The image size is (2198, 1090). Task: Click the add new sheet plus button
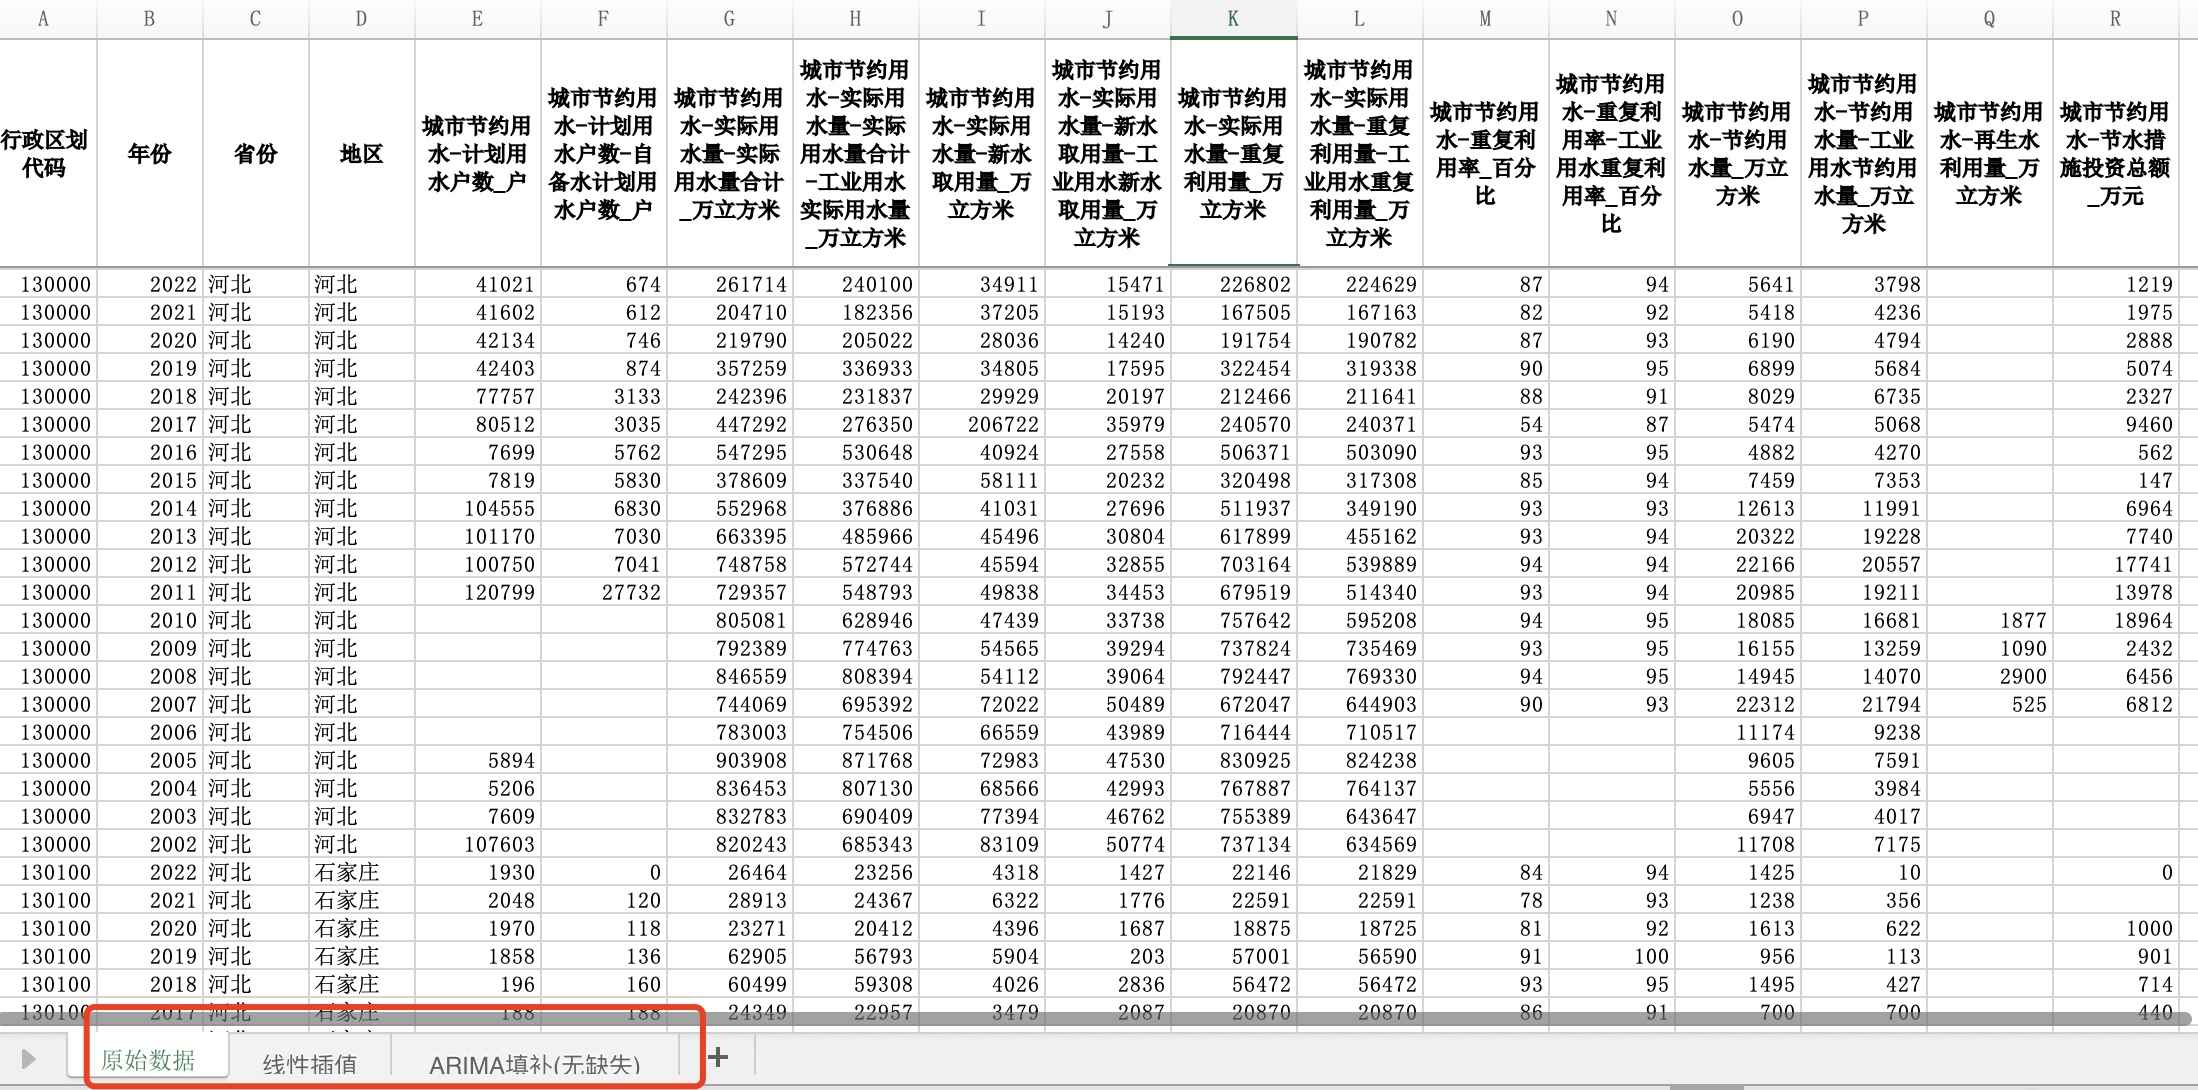(x=718, y=1057)
